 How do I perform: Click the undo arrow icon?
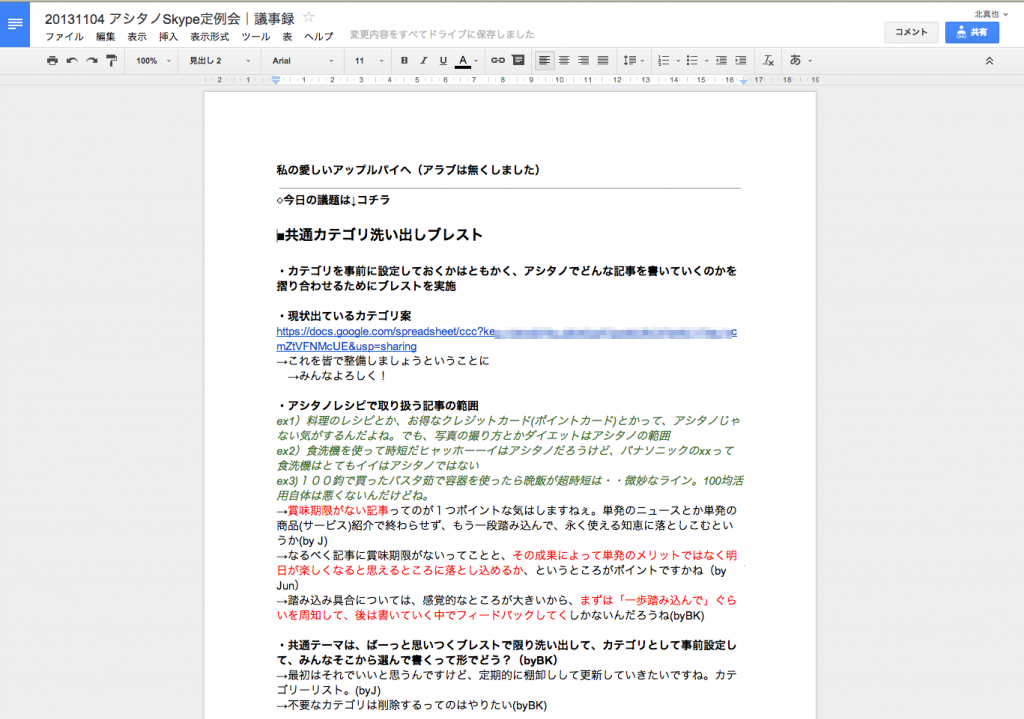(x=72, y=61)
